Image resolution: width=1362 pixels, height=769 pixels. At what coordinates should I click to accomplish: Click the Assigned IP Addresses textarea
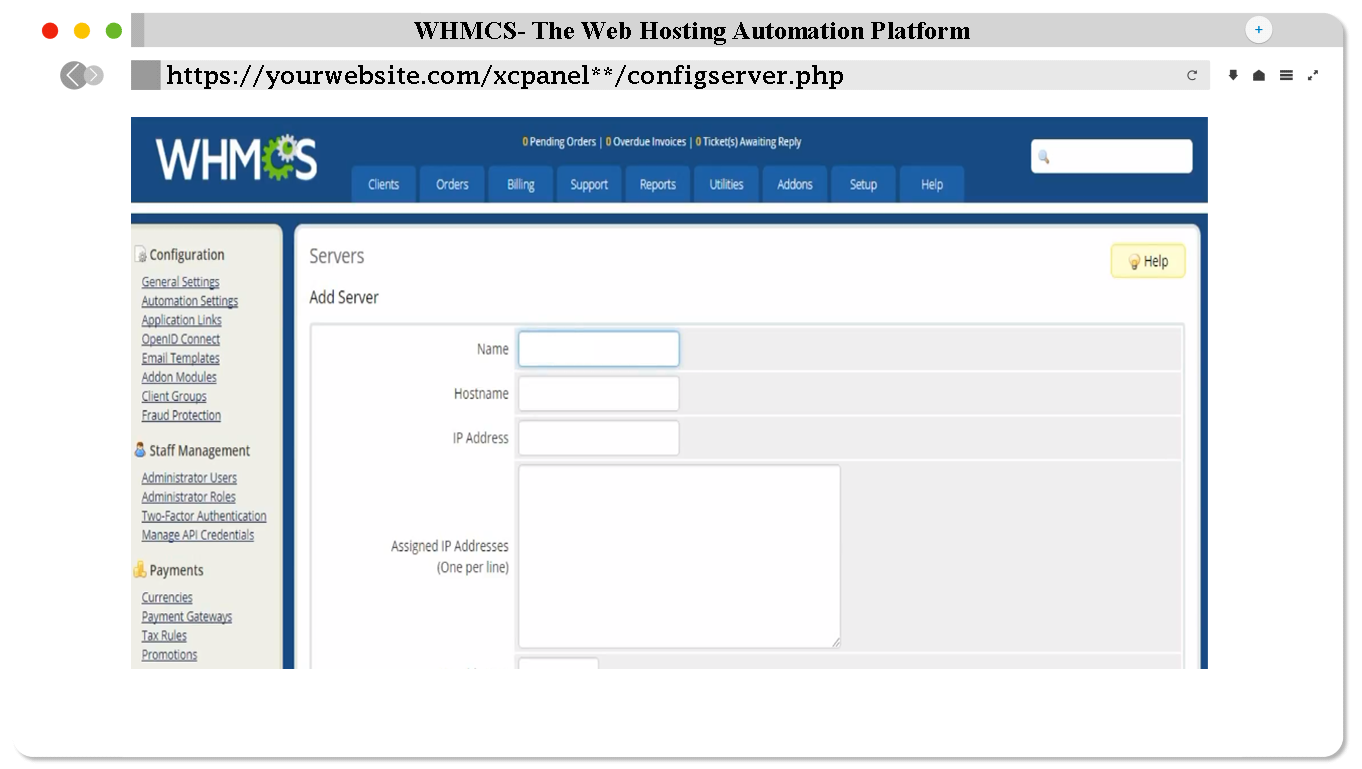[x=679, y=556]
